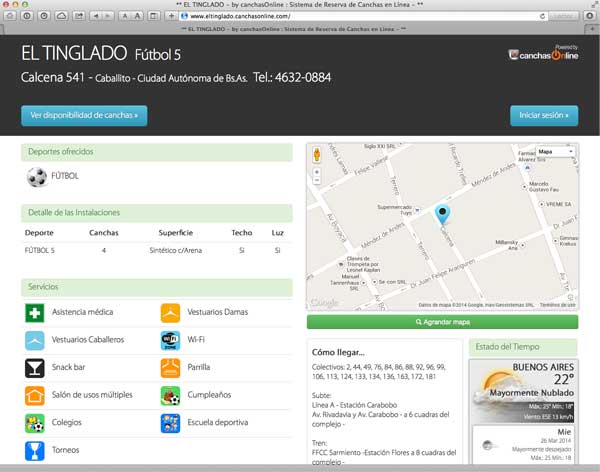Open a new tab with plus
Viewport: 600px width, 472px height.
(592, 29)
